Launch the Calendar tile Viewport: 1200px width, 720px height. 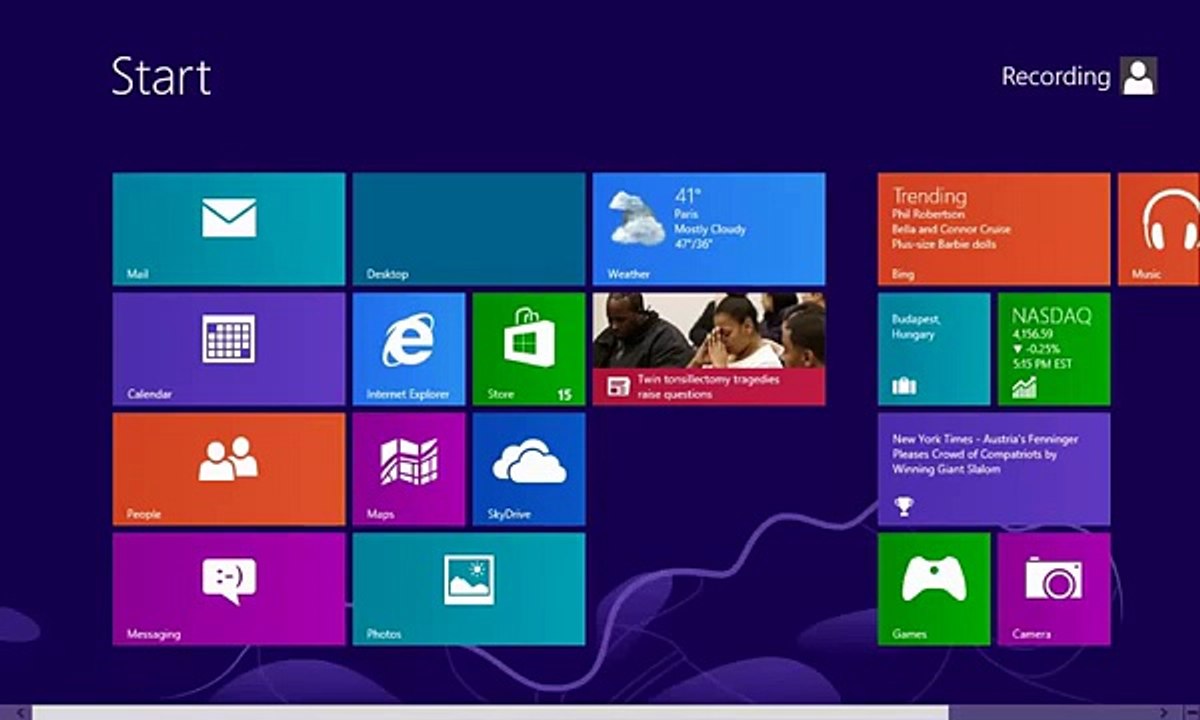point(229,349)
